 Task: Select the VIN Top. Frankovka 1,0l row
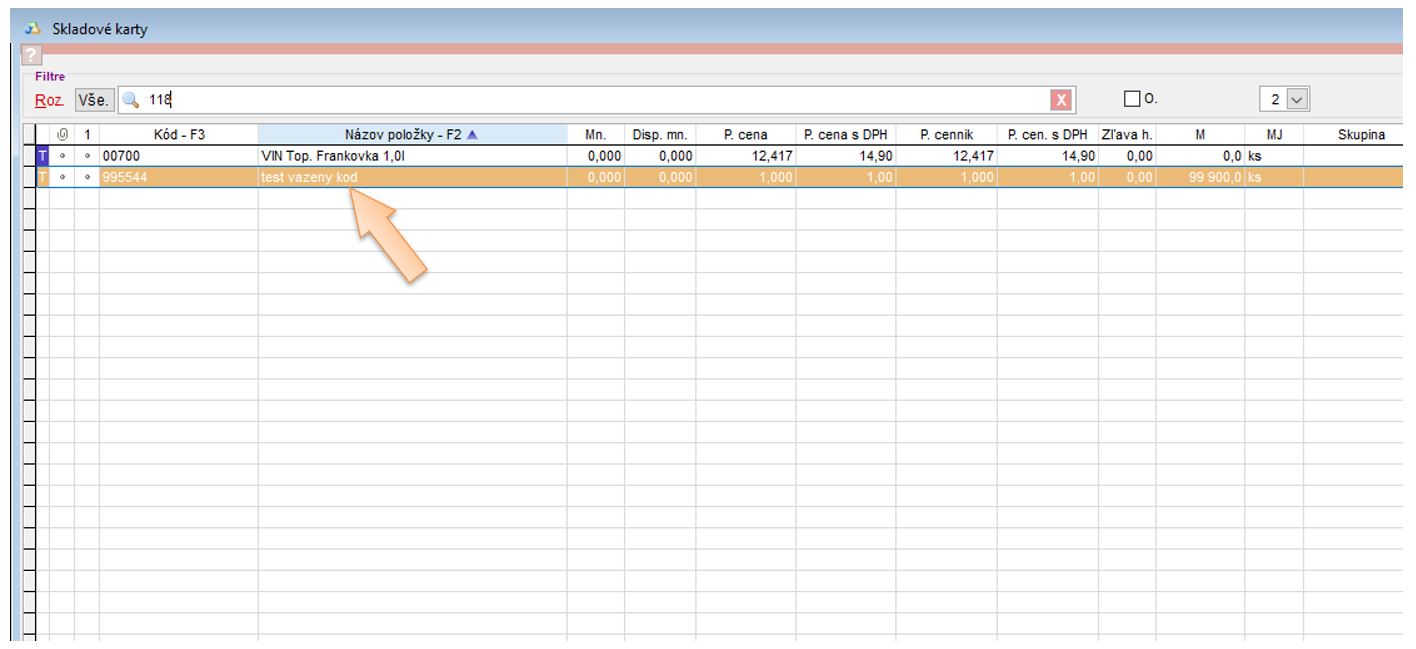tap(320, 156)
